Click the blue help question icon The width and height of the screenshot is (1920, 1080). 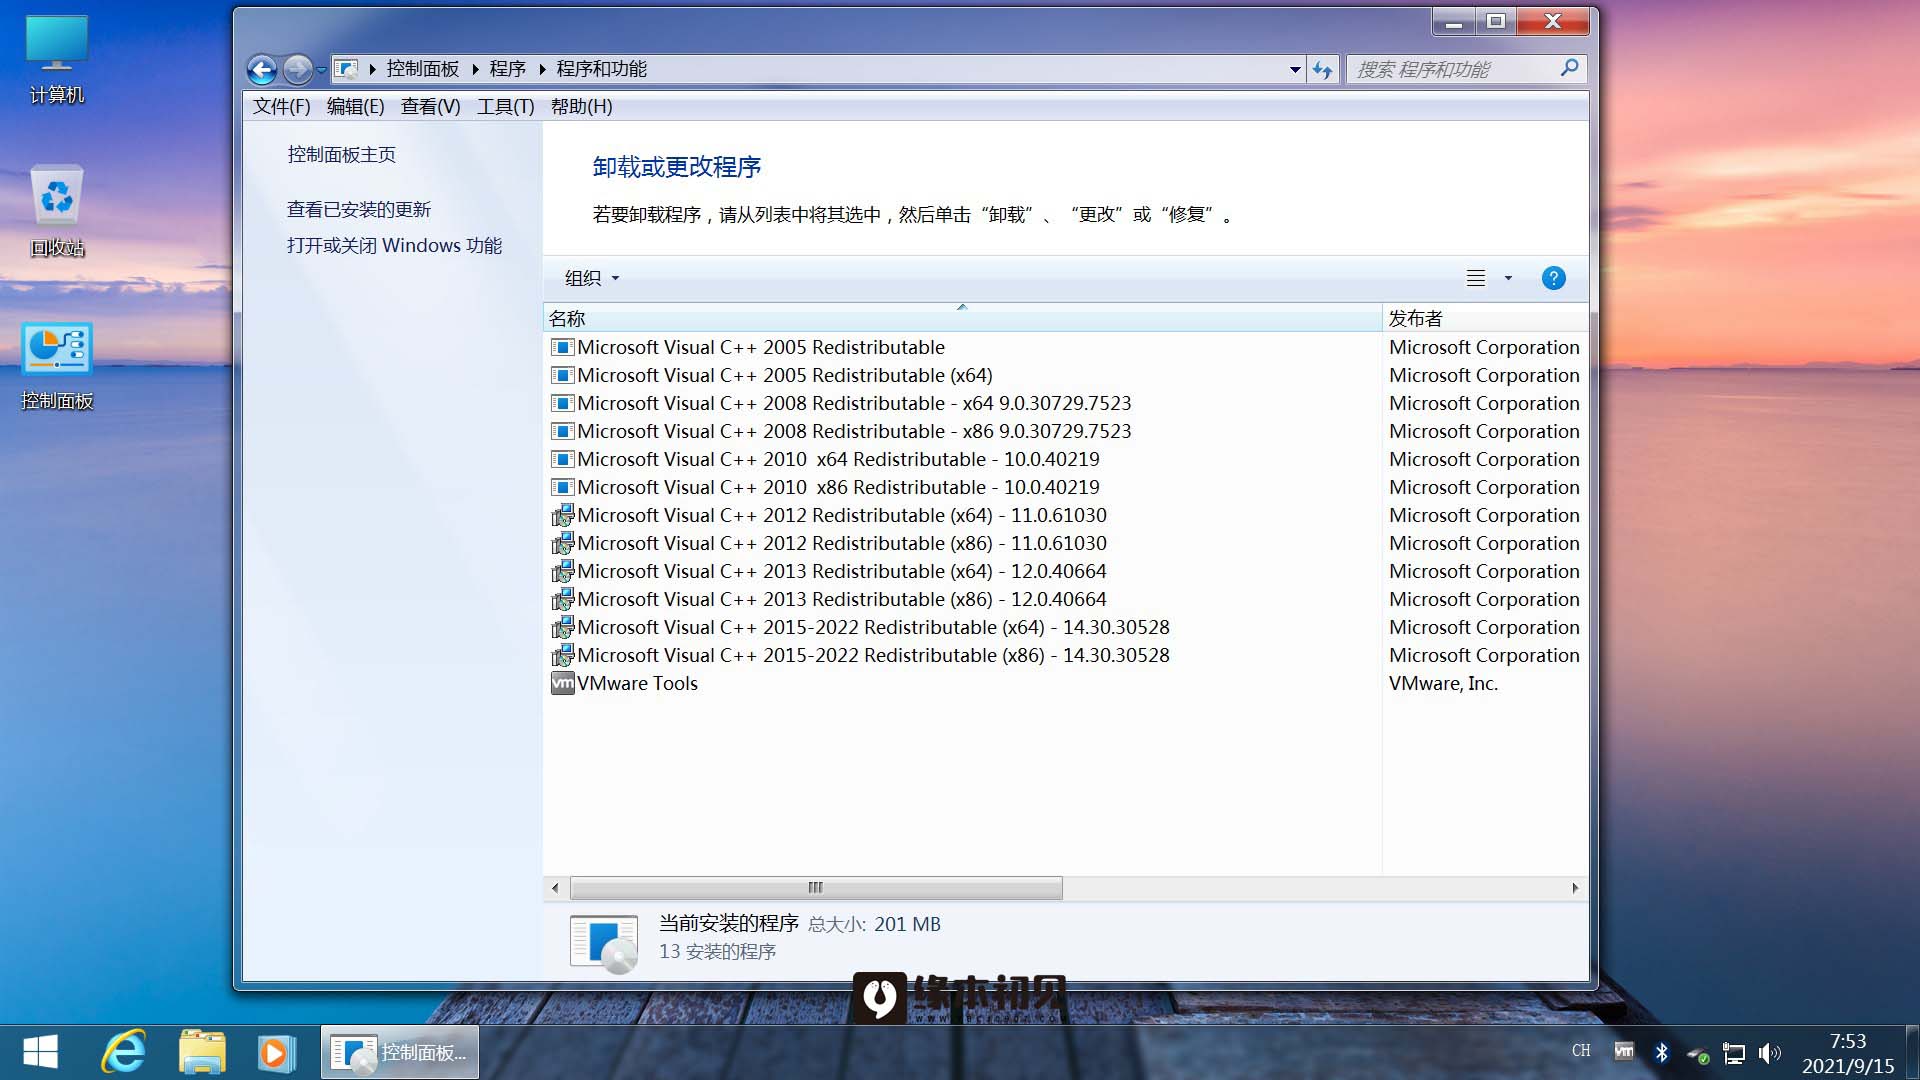[x=1553, y=278]
